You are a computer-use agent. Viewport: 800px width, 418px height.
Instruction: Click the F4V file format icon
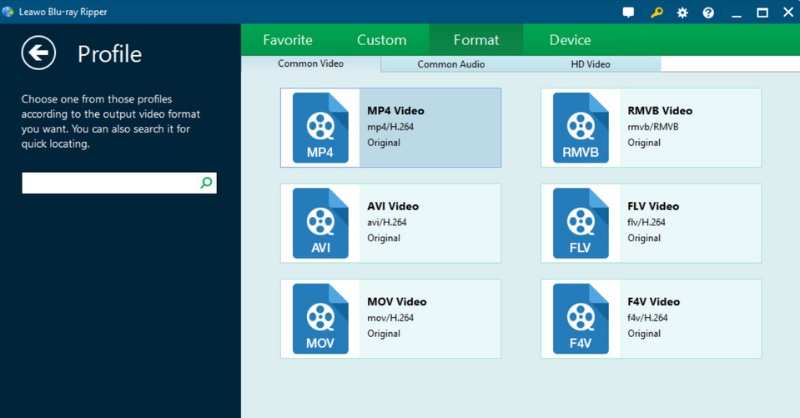[x=580, y=319]
